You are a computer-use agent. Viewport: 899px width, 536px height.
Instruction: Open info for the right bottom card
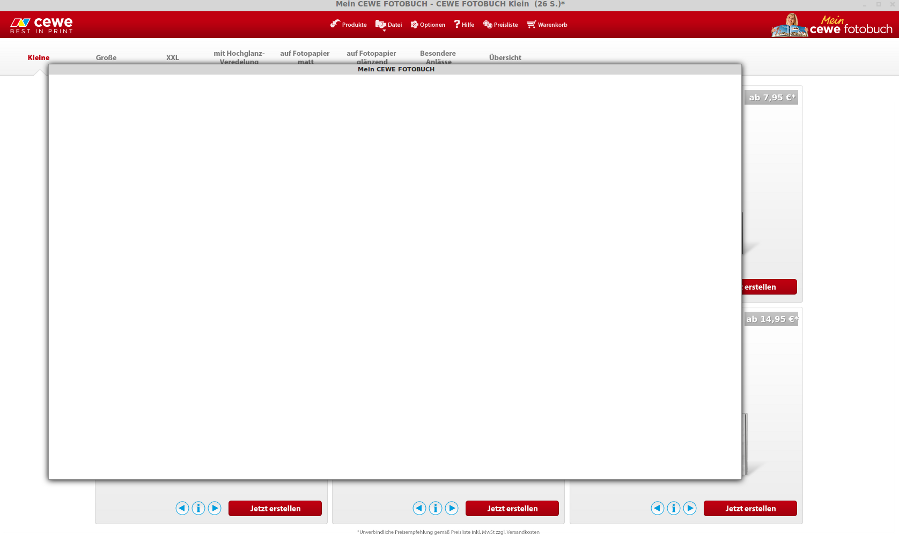[674, 508]
